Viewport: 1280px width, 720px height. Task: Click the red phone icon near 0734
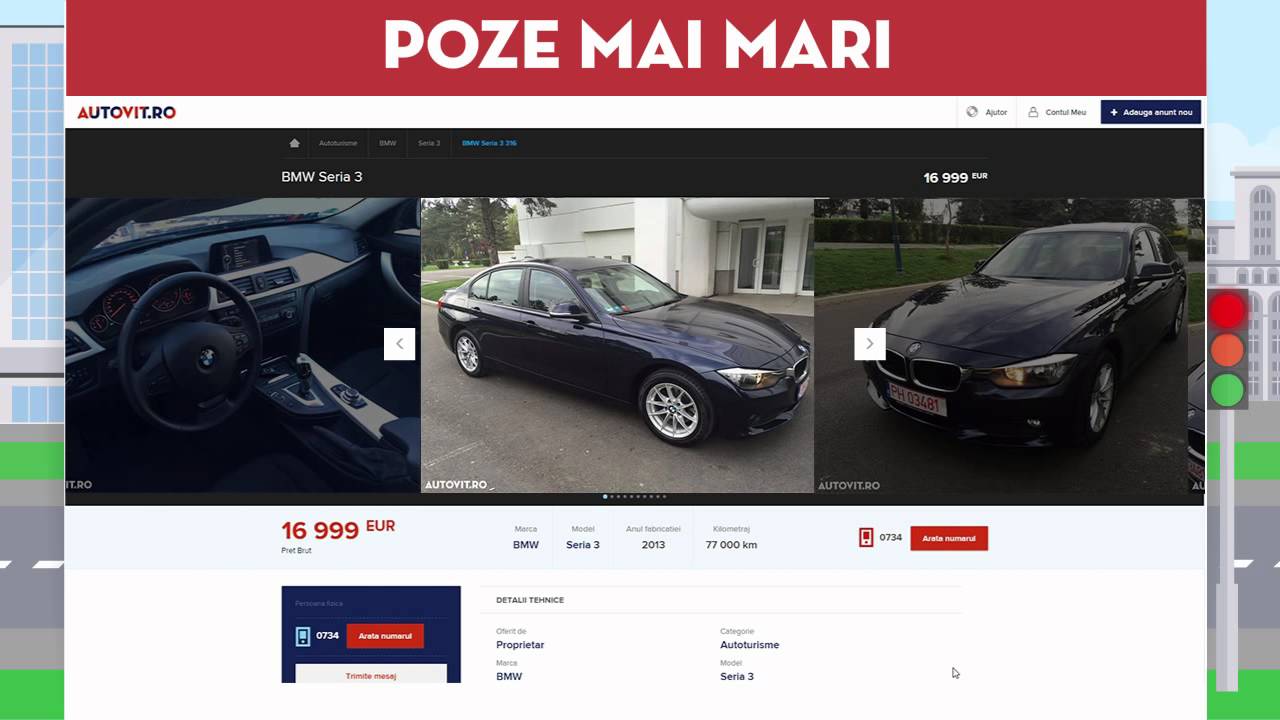point(866,538)
